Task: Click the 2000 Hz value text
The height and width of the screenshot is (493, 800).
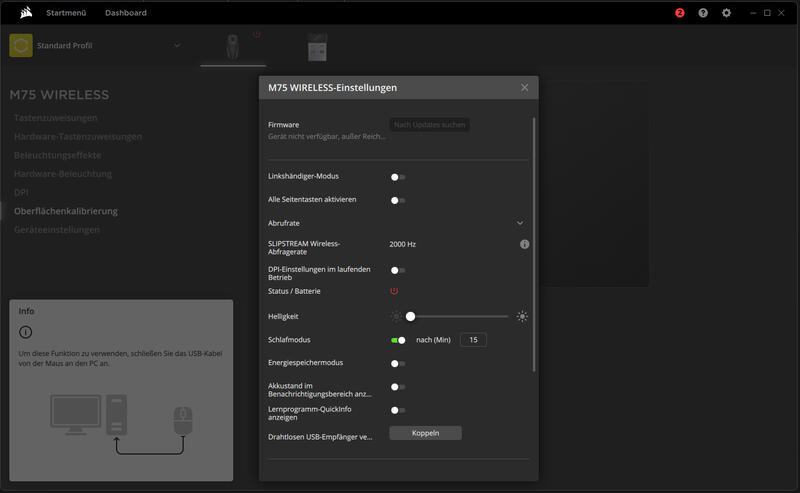Action: click(x=403, y=244)
